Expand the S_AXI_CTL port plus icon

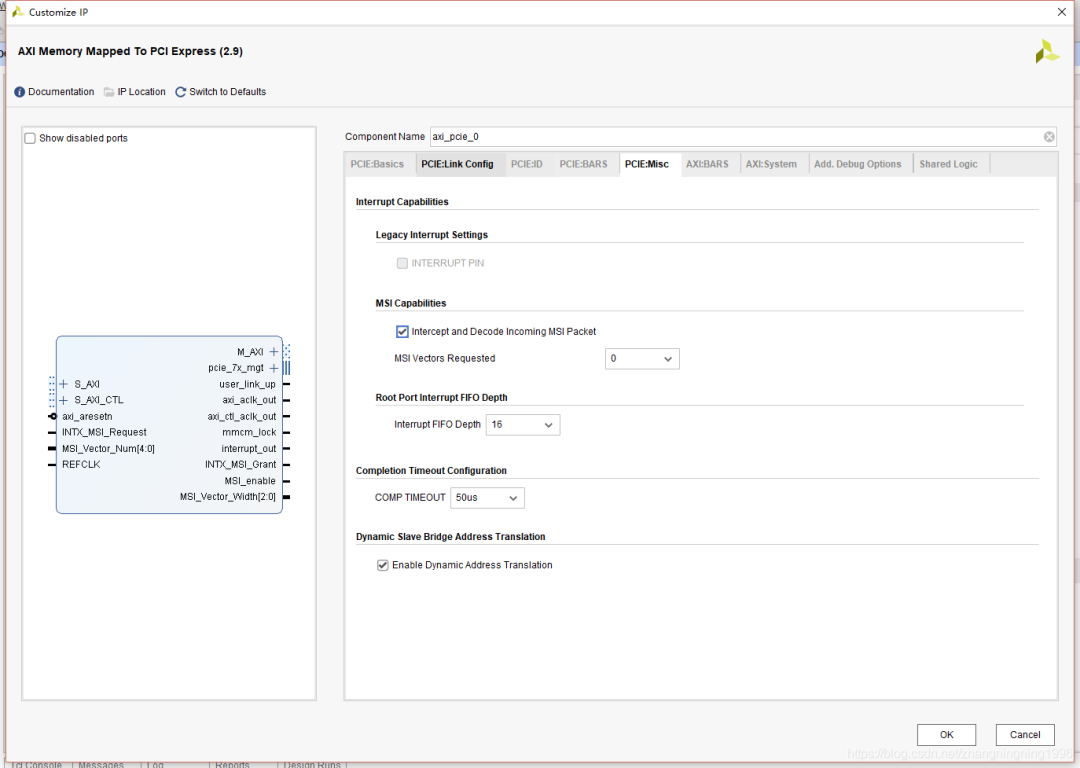coord(64,400)
